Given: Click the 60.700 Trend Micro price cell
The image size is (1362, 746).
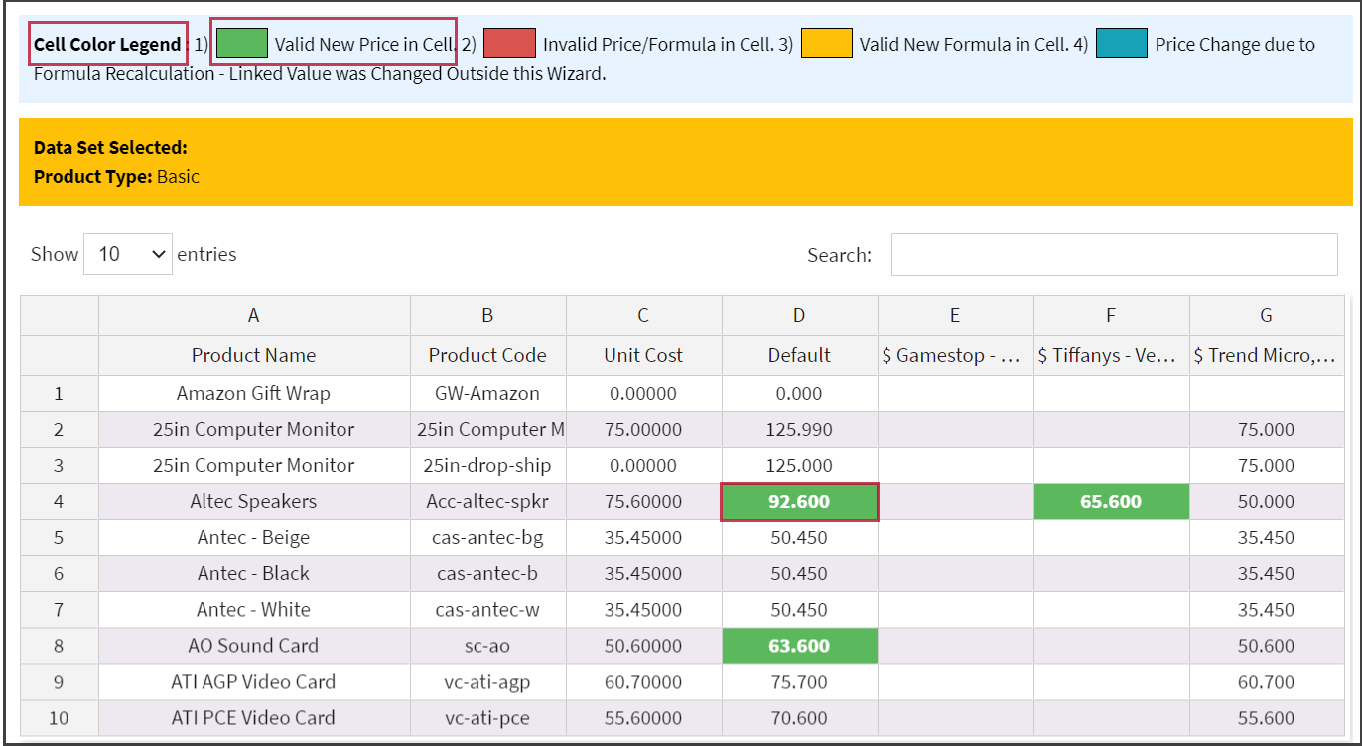Looking at the screenshot, I should point(1267,682).
